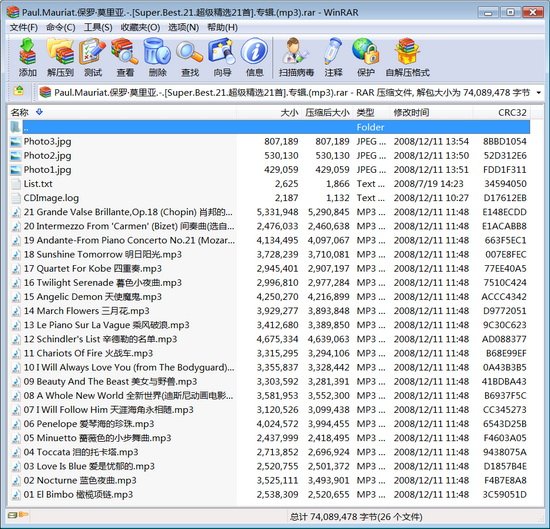550x529 pixels.
Task: Open the address bar dropdown arrow
Action: 538,93
